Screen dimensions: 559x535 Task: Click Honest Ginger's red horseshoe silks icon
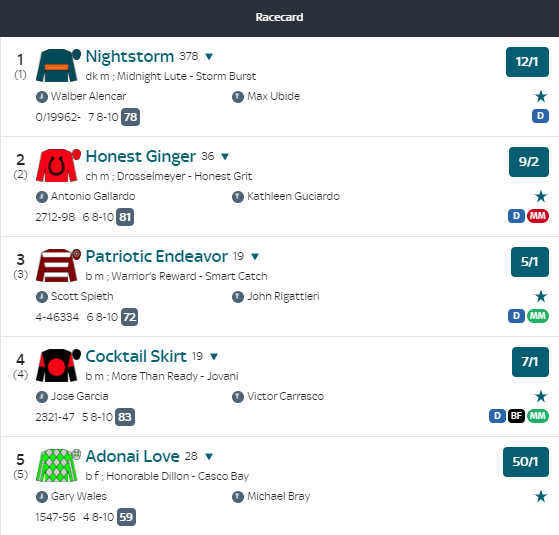coord(58,165)
